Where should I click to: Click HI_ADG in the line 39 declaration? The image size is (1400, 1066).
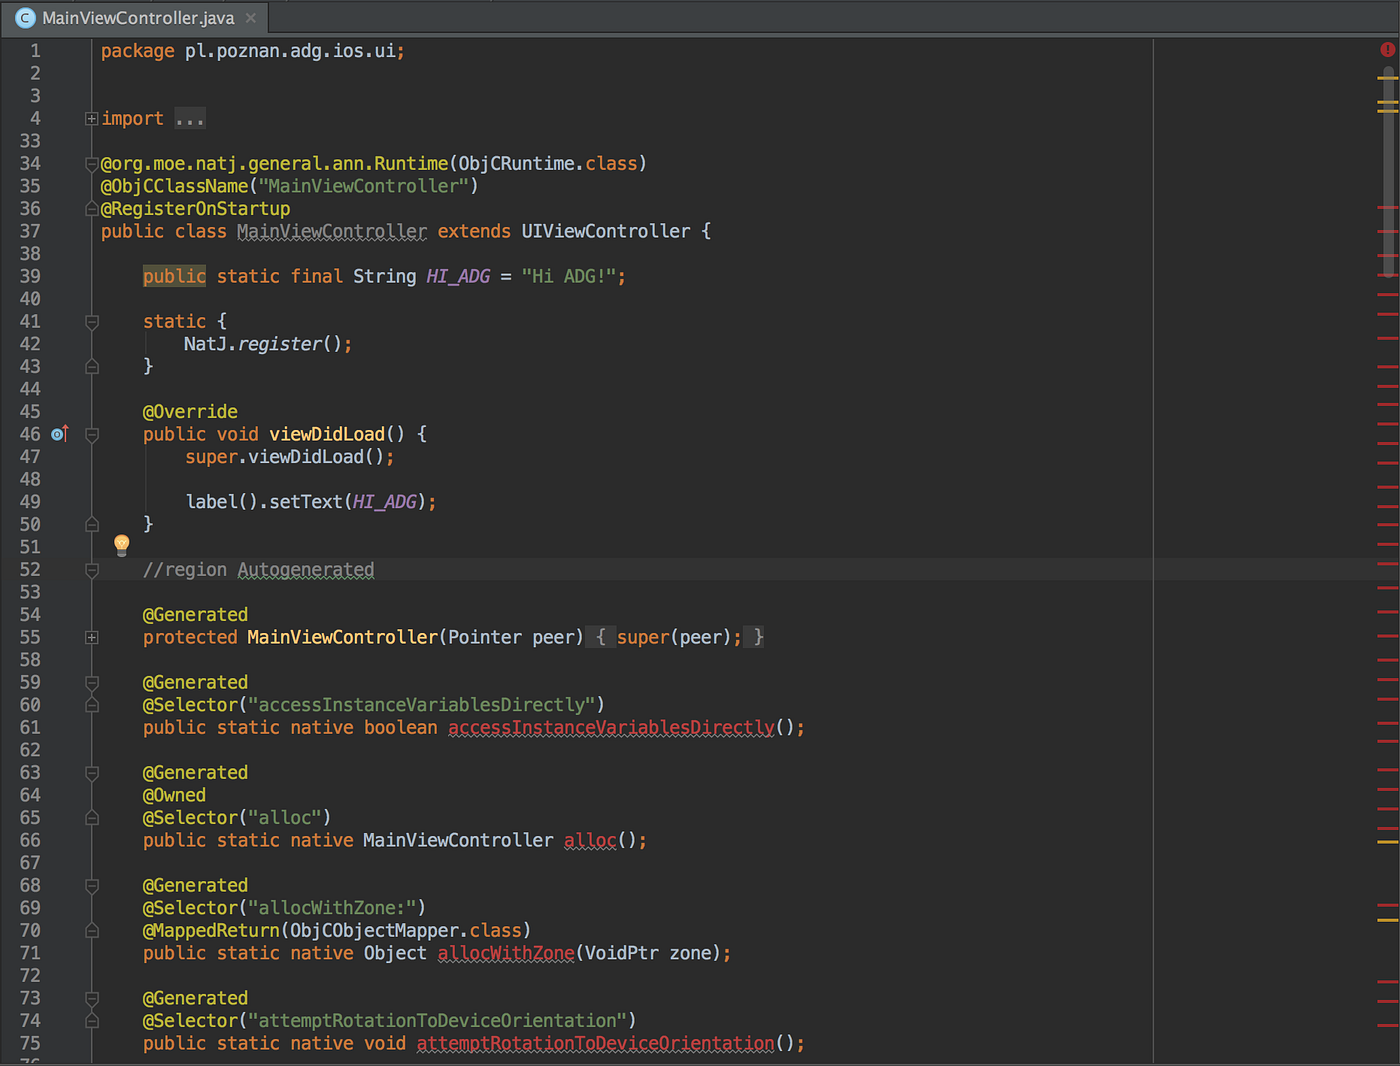458,276
